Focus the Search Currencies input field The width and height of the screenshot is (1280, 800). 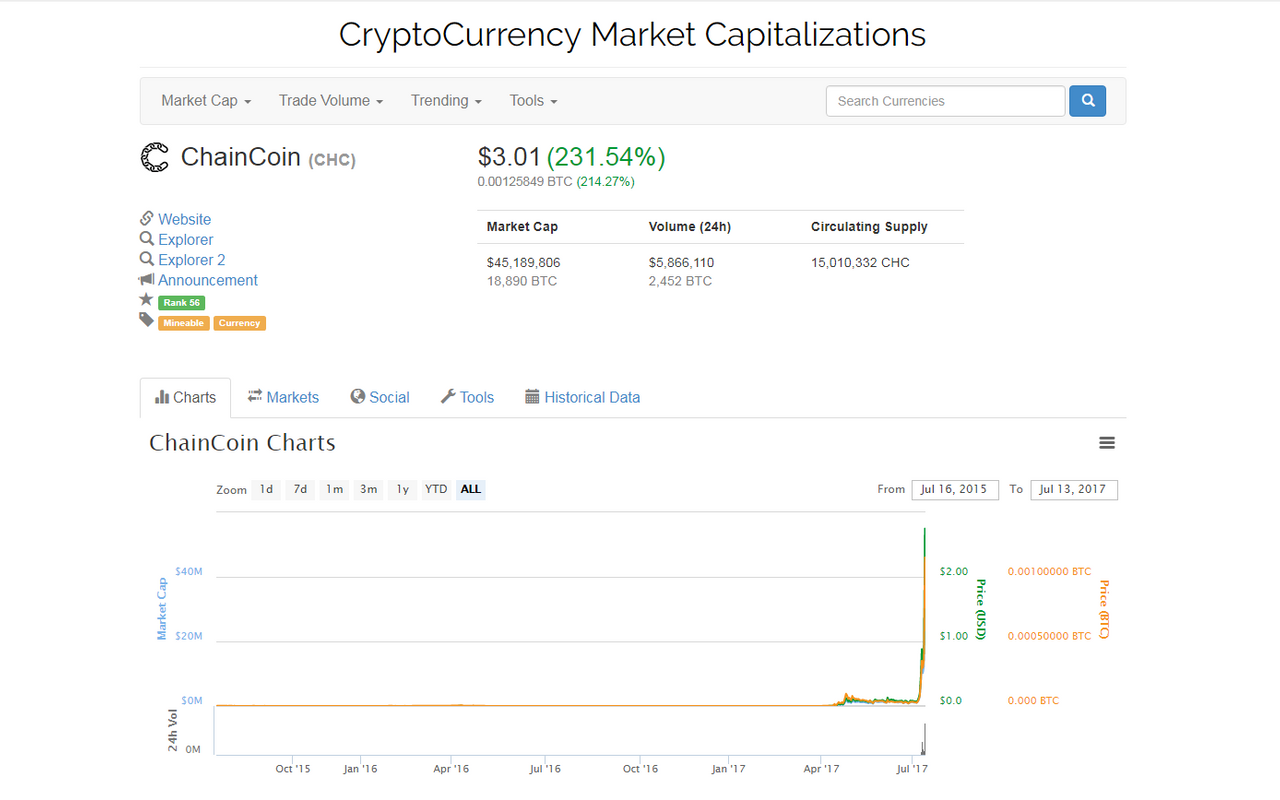coord(946,101)
